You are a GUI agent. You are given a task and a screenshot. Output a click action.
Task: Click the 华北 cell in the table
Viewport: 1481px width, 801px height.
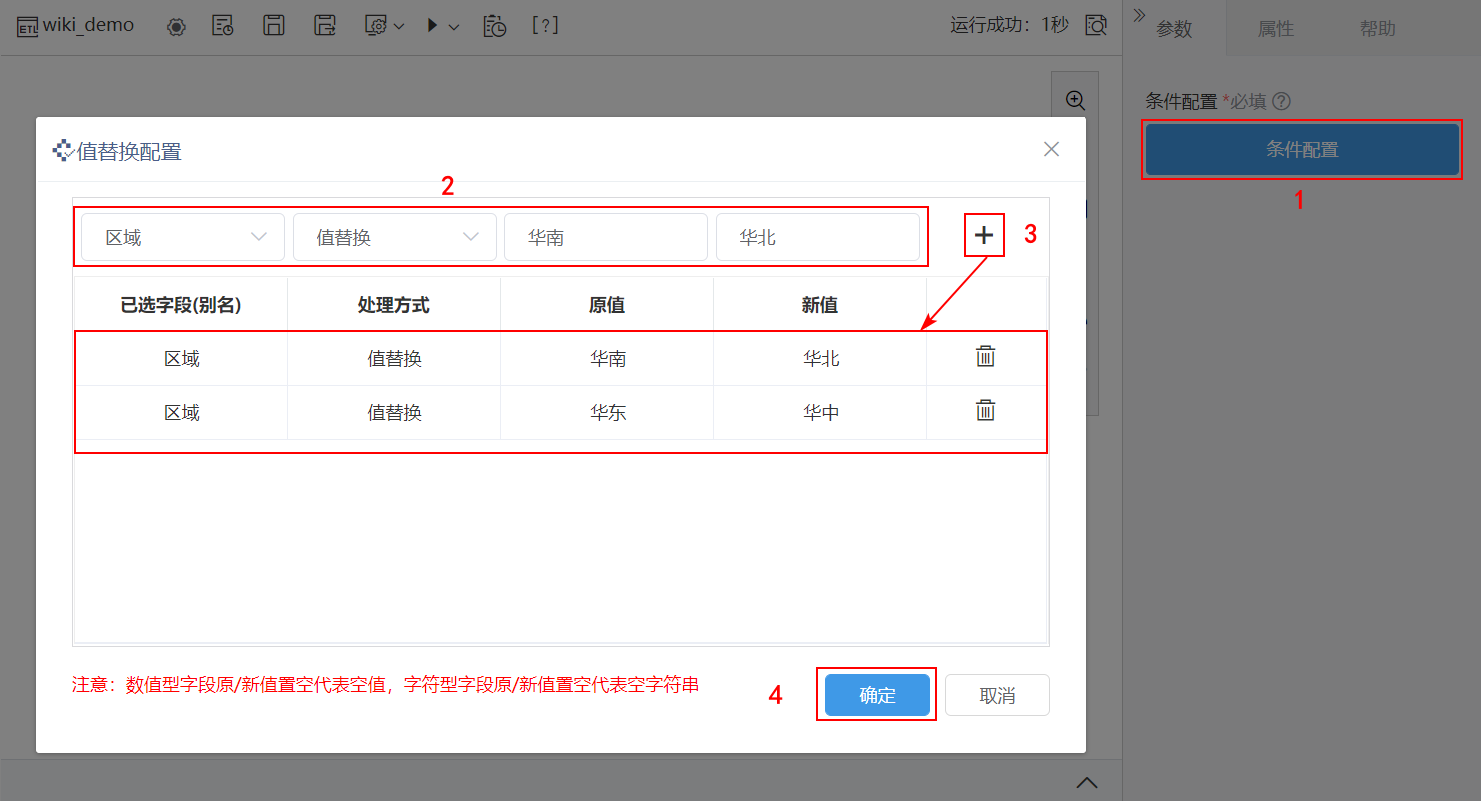(821, 358)
